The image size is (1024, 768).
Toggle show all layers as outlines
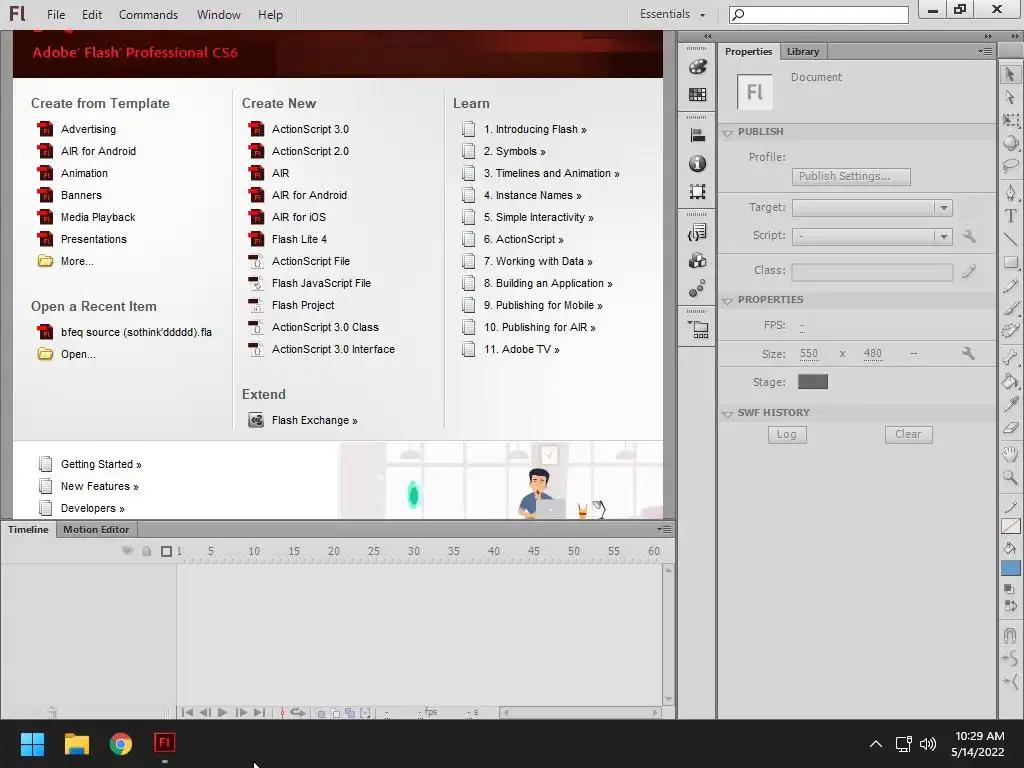pos(166,551)
